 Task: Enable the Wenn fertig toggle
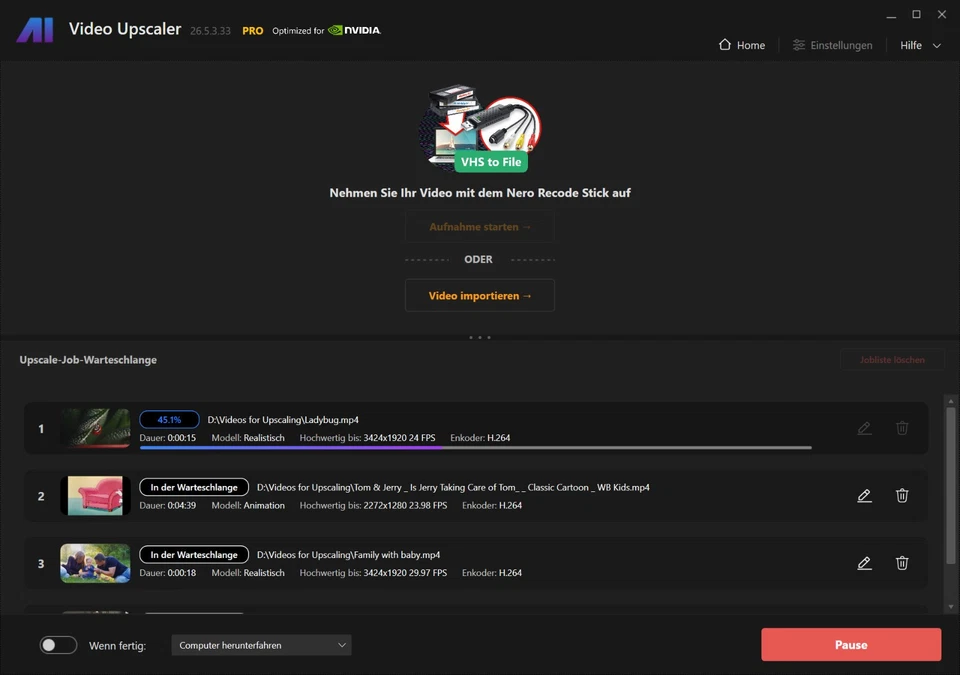[x=58, y=645]
